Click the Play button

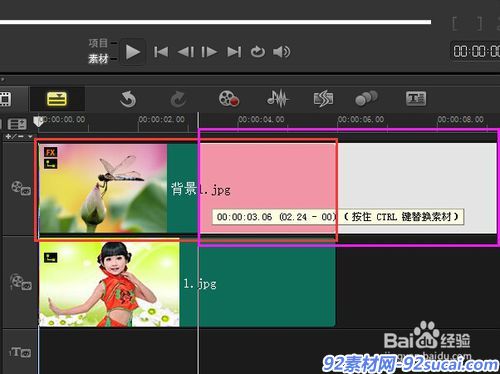pos(133,52)
